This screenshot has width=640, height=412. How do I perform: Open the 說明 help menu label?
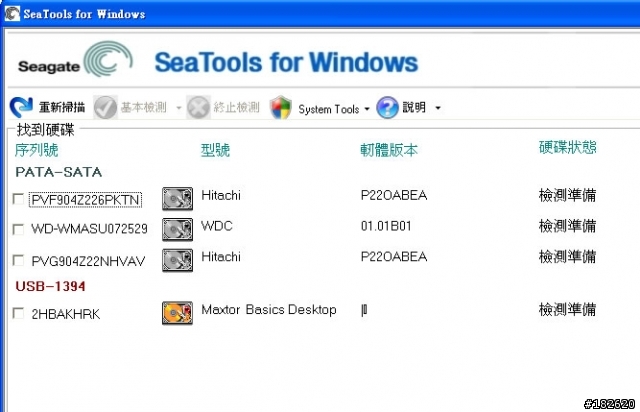coord(414,107)
